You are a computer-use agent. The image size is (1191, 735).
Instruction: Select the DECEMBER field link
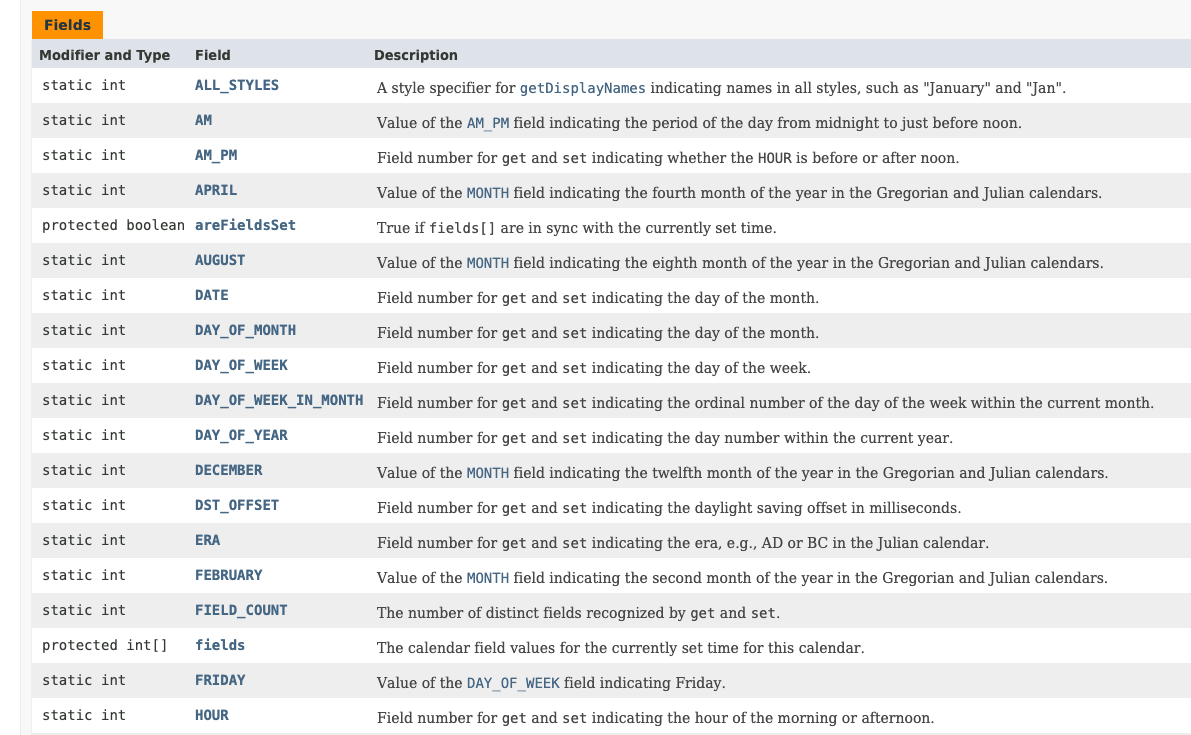point(229,470)
